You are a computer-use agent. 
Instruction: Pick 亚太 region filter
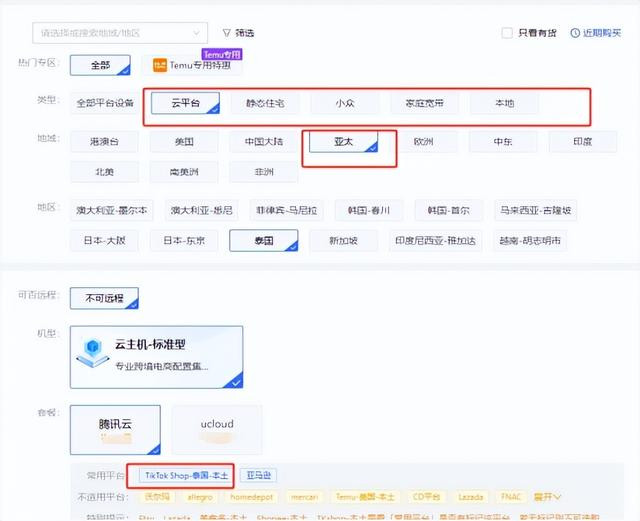click(x=343, y=142)
